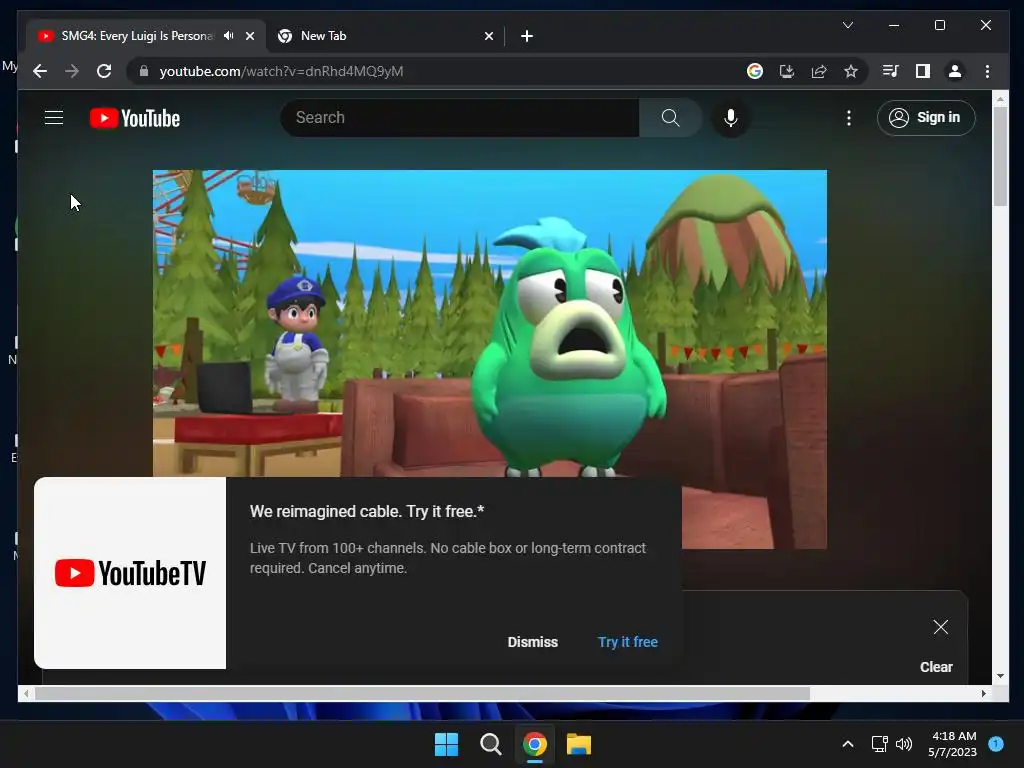This screenshot has height=768, width=1024.
Task: Toggle Chrome side panel
Action: point(923,71)
